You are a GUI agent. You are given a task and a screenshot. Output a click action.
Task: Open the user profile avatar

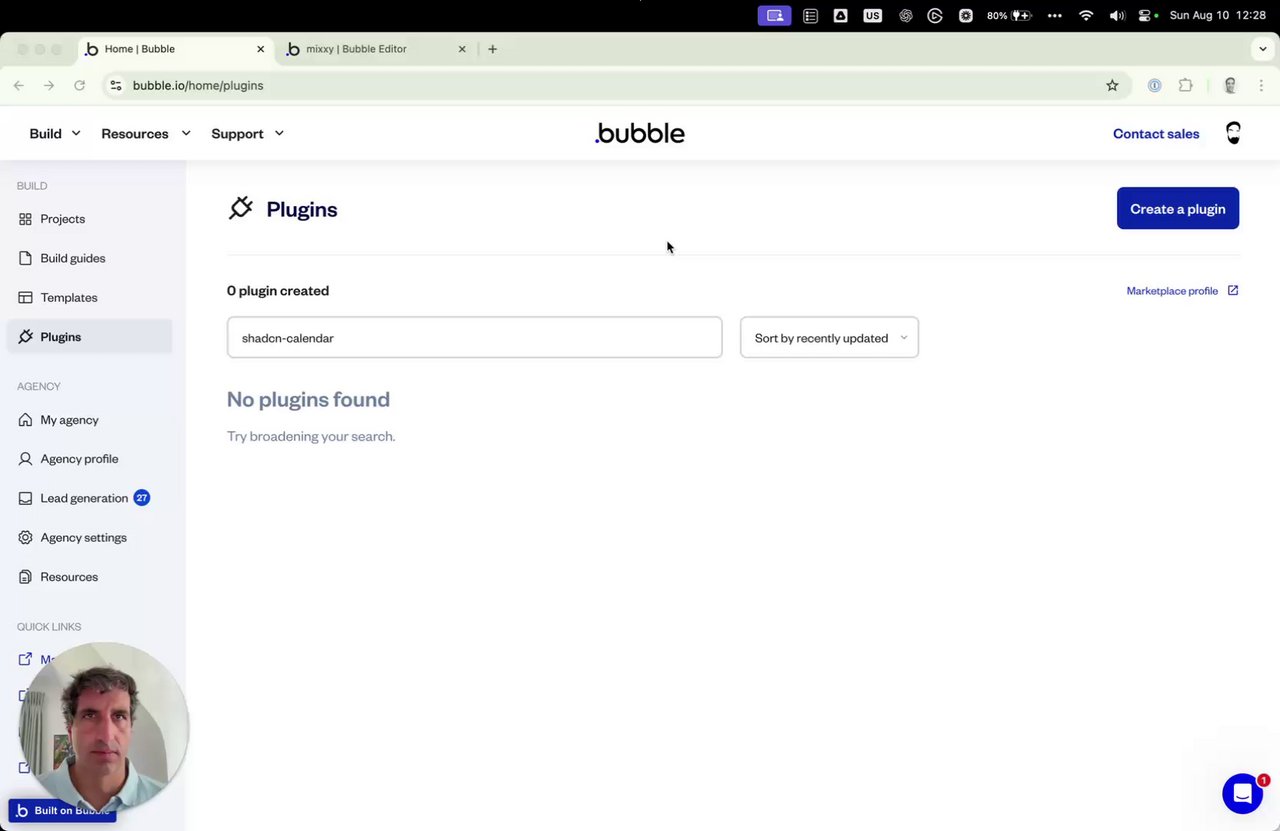pos(1233,134)
